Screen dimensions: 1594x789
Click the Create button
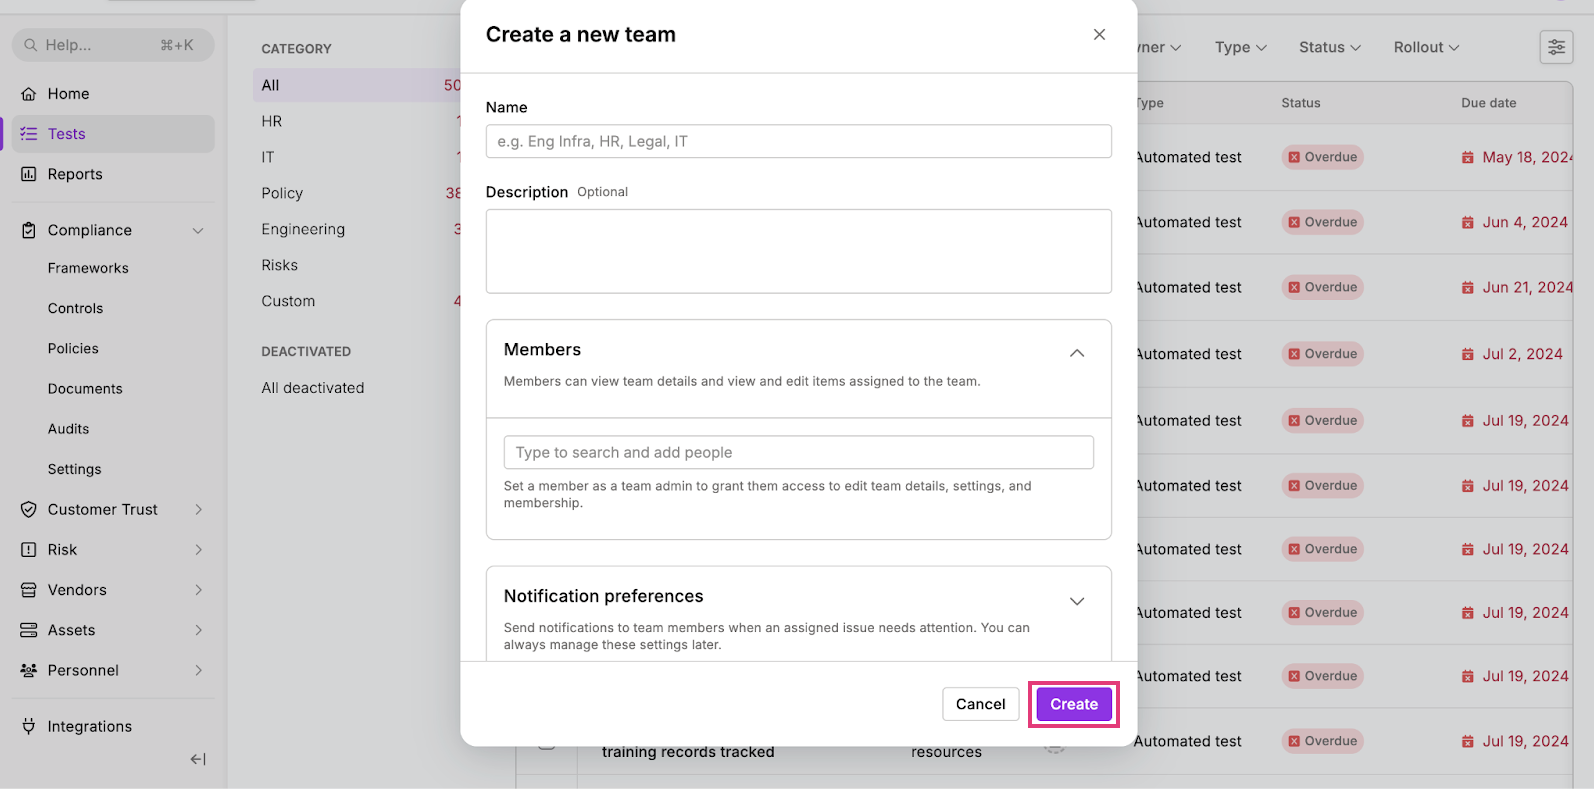(x=1074, y=704)
